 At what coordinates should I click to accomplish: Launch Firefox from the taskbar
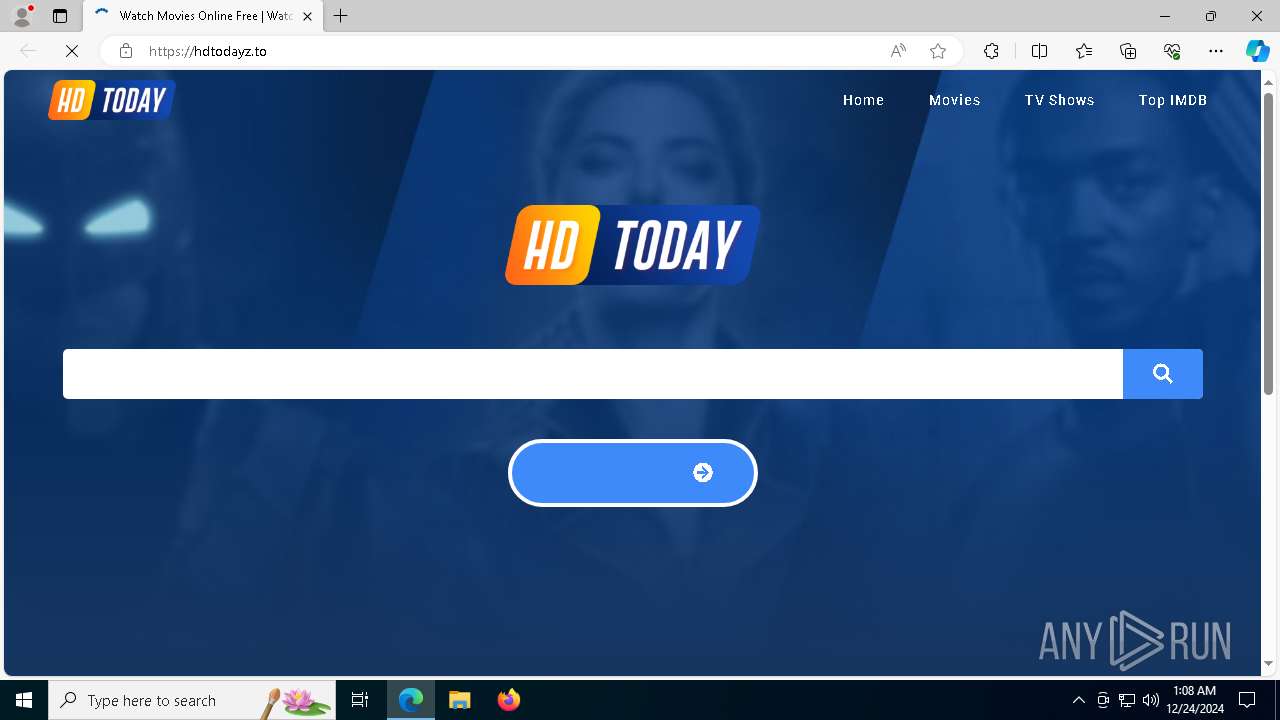pyautogui.click(x=509, y=700)
